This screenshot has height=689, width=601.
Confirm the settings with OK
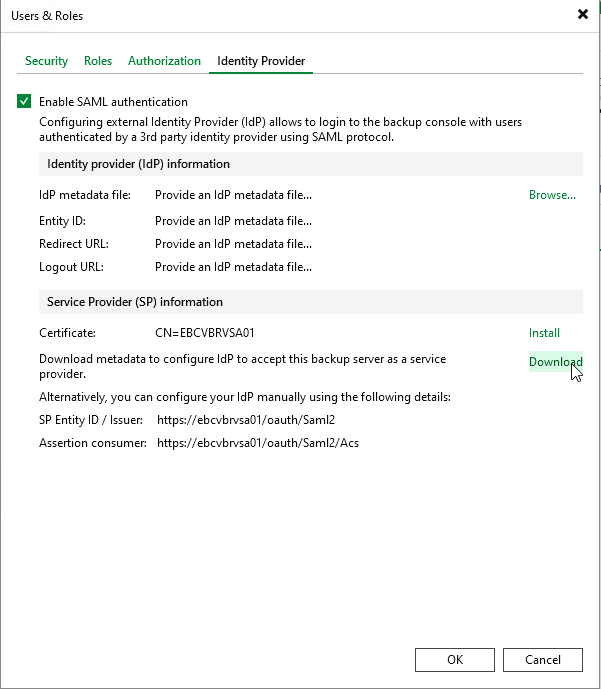pyautogui.click(x=455, y=659)
